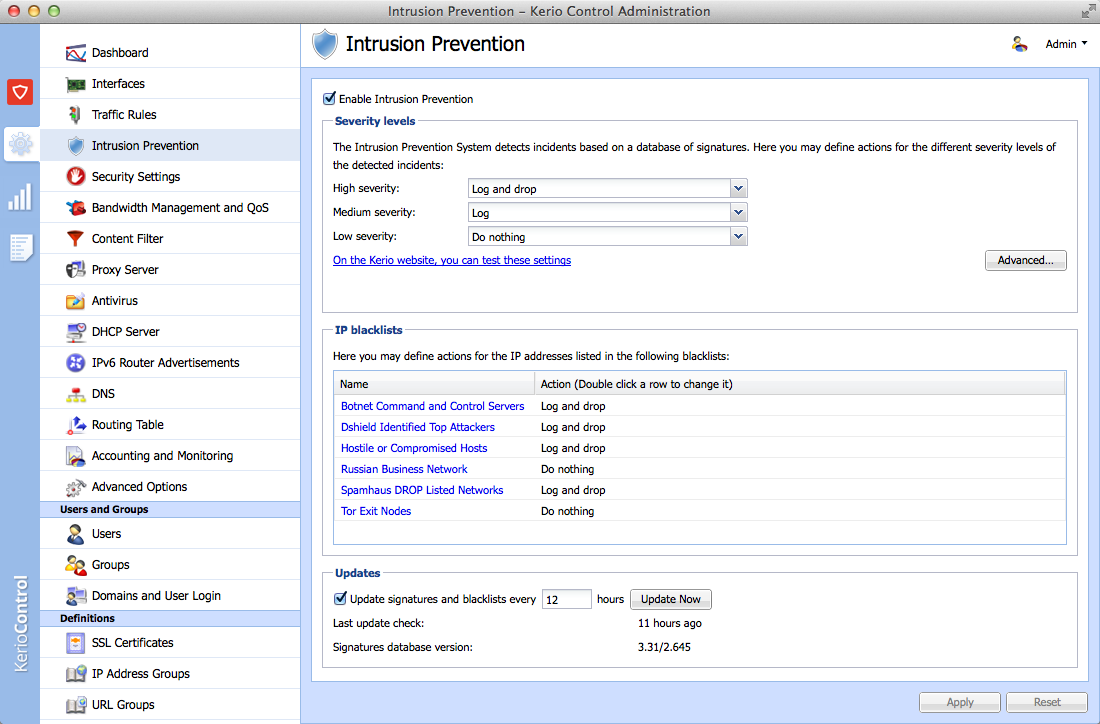Screen dimensions: 1100x724
Task: Open the Kerio website test settings link
Action: 452,260
